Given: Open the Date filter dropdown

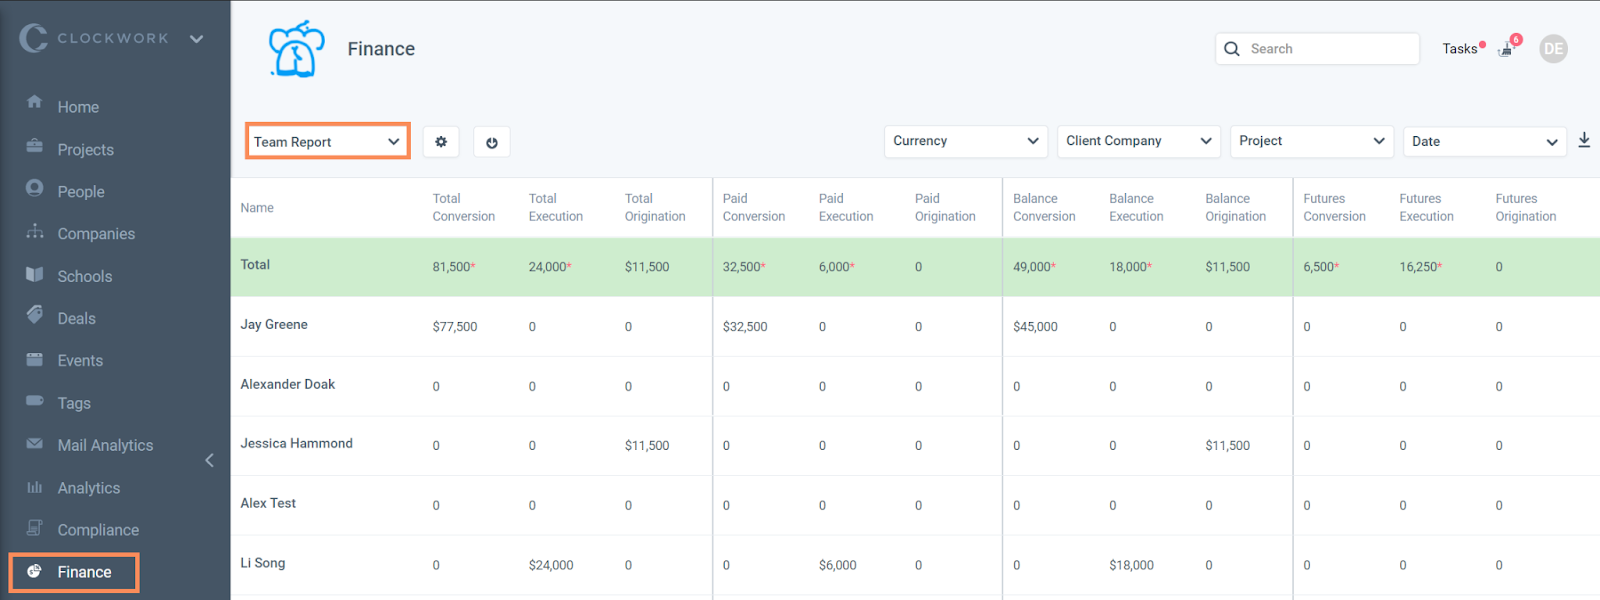Looking at the screenshot, I should point(1485,142).
